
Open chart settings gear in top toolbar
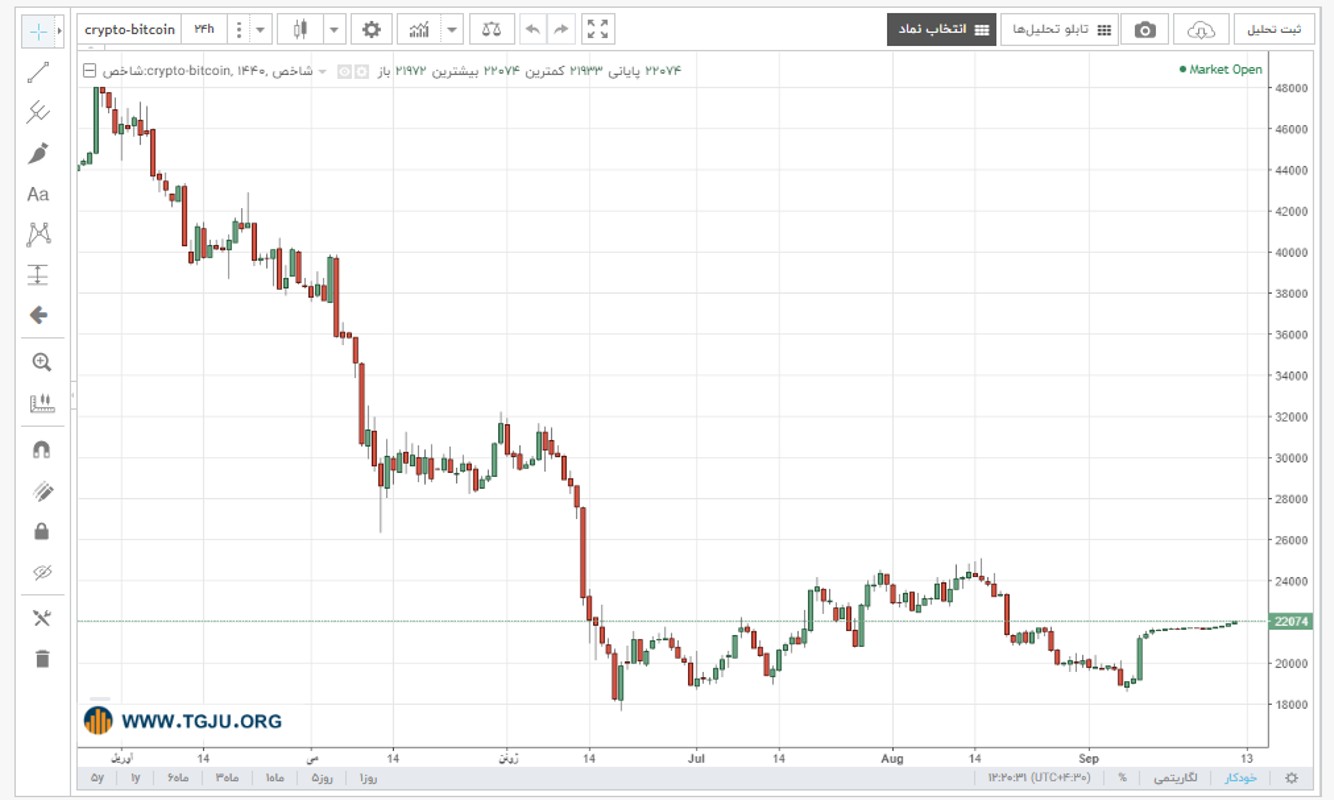371,30
